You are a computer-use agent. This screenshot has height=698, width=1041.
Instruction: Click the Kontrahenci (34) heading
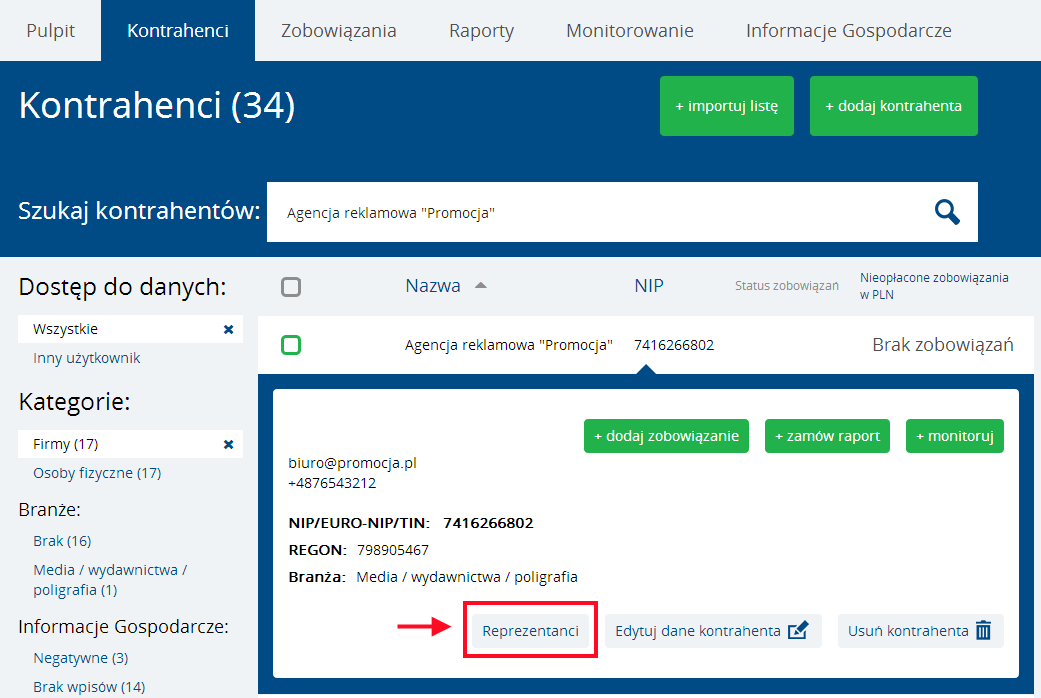click(x=157, y=106)
